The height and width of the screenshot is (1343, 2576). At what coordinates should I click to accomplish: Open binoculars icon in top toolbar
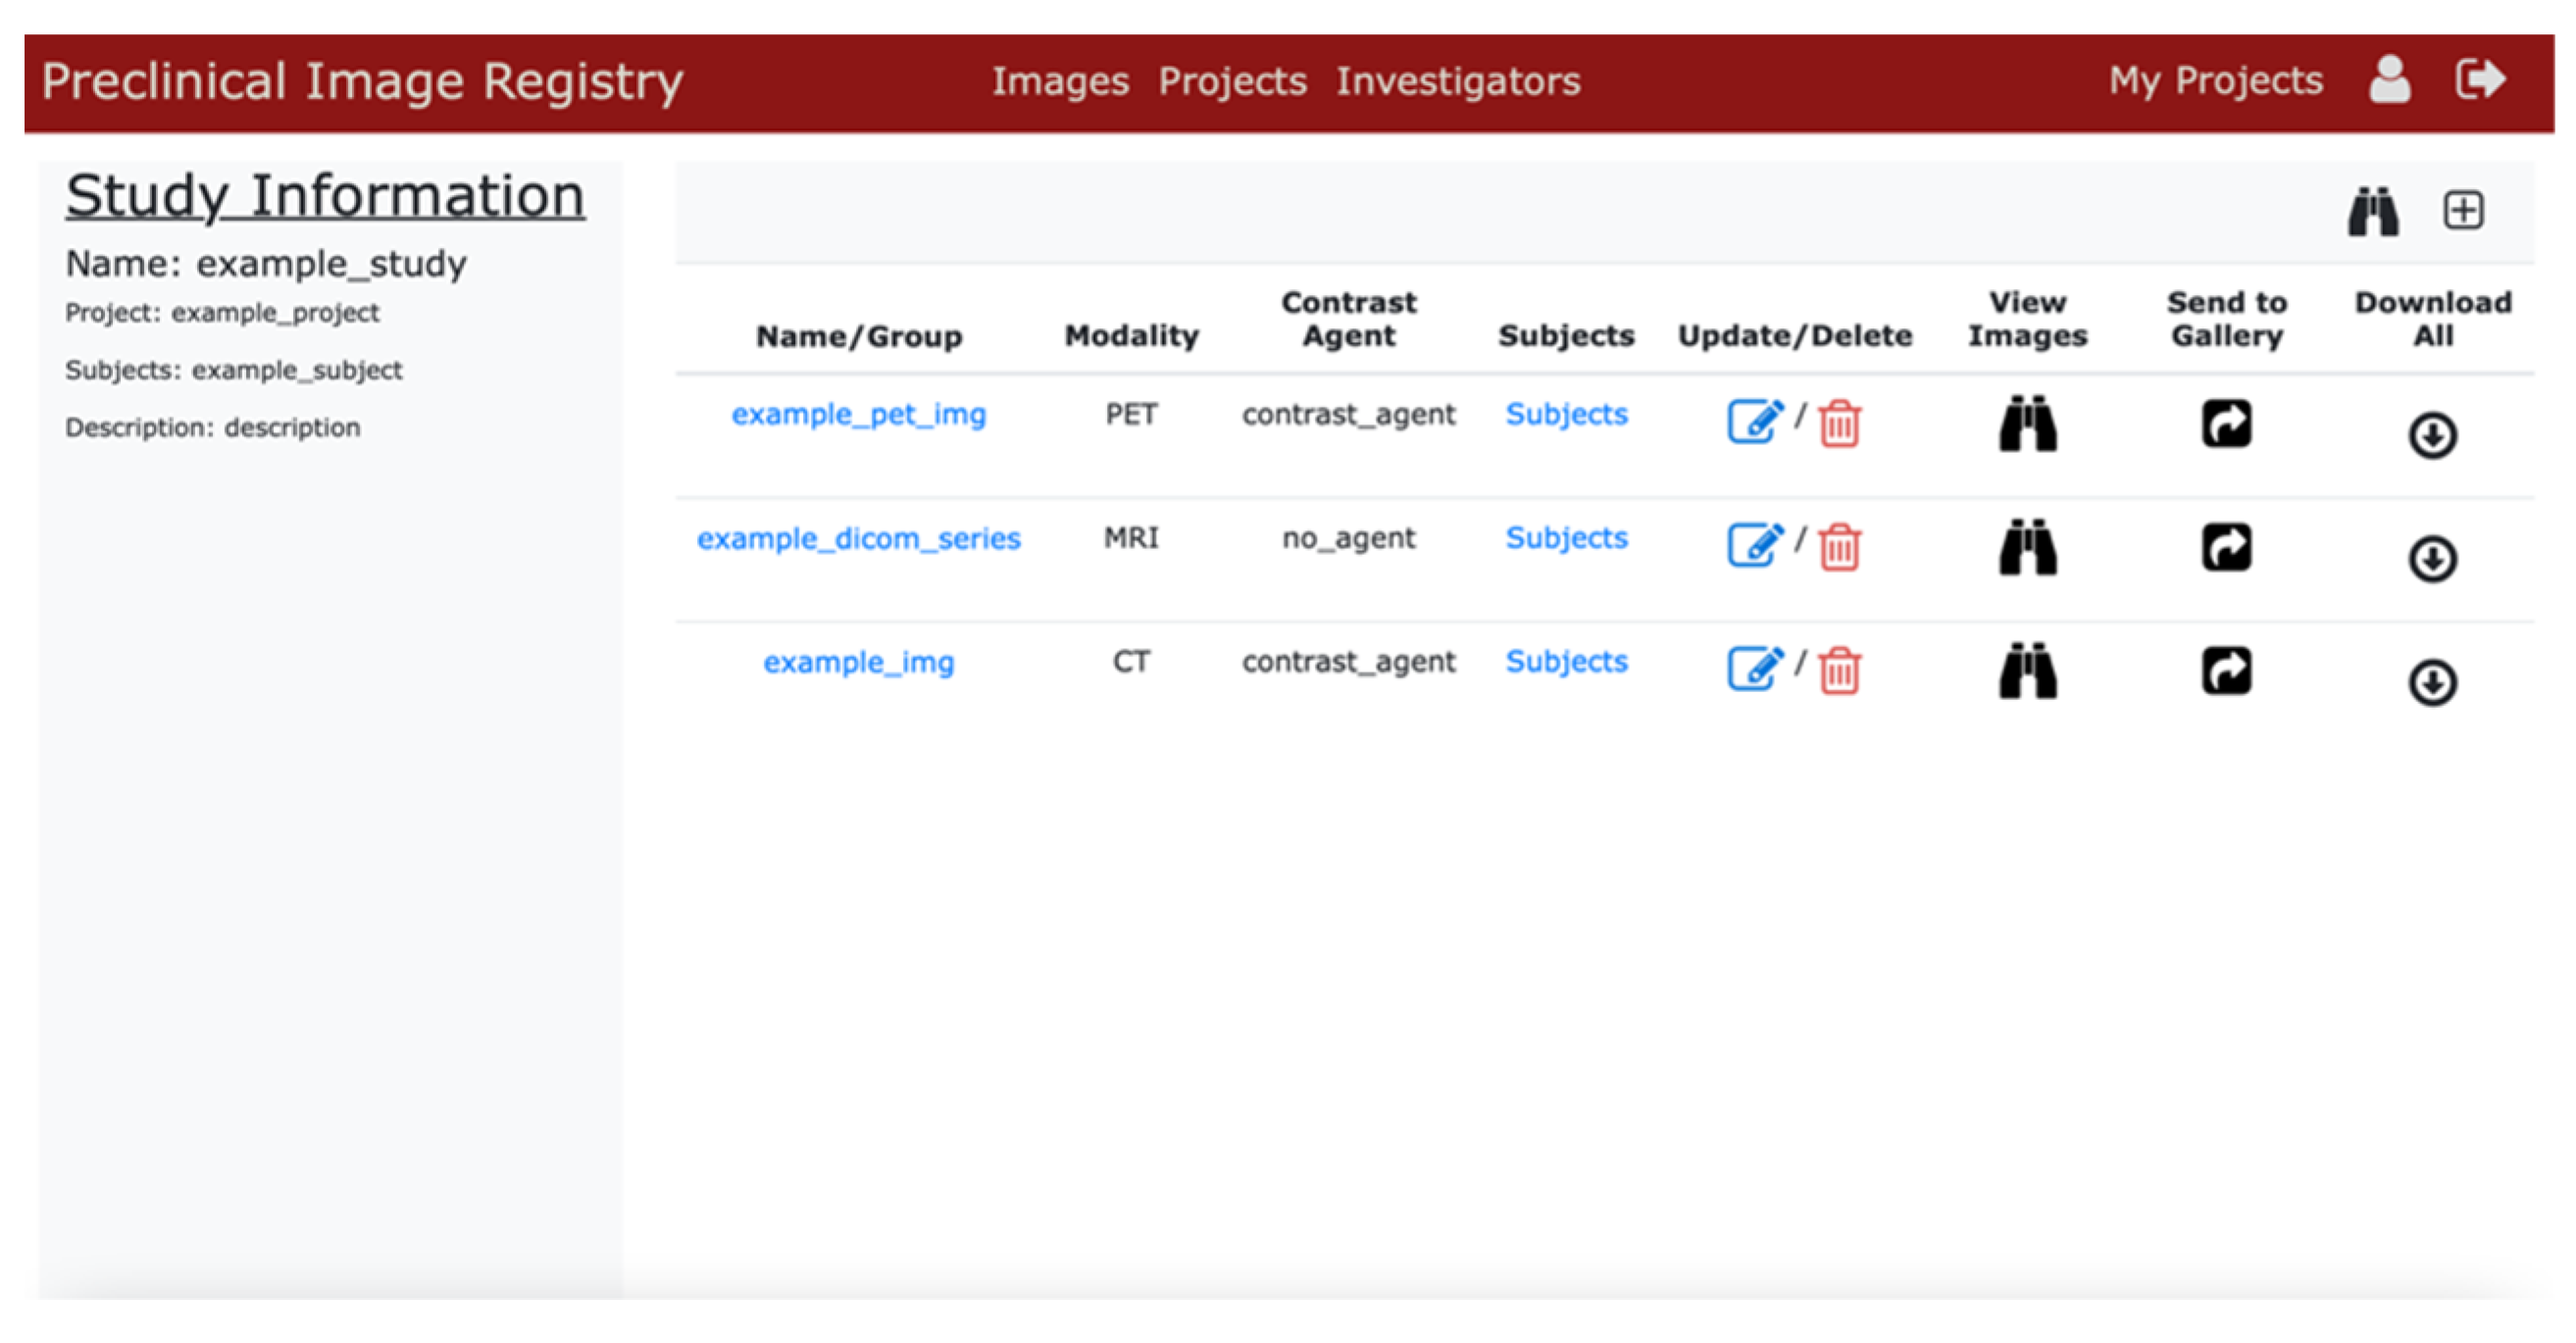point(2373,211)
